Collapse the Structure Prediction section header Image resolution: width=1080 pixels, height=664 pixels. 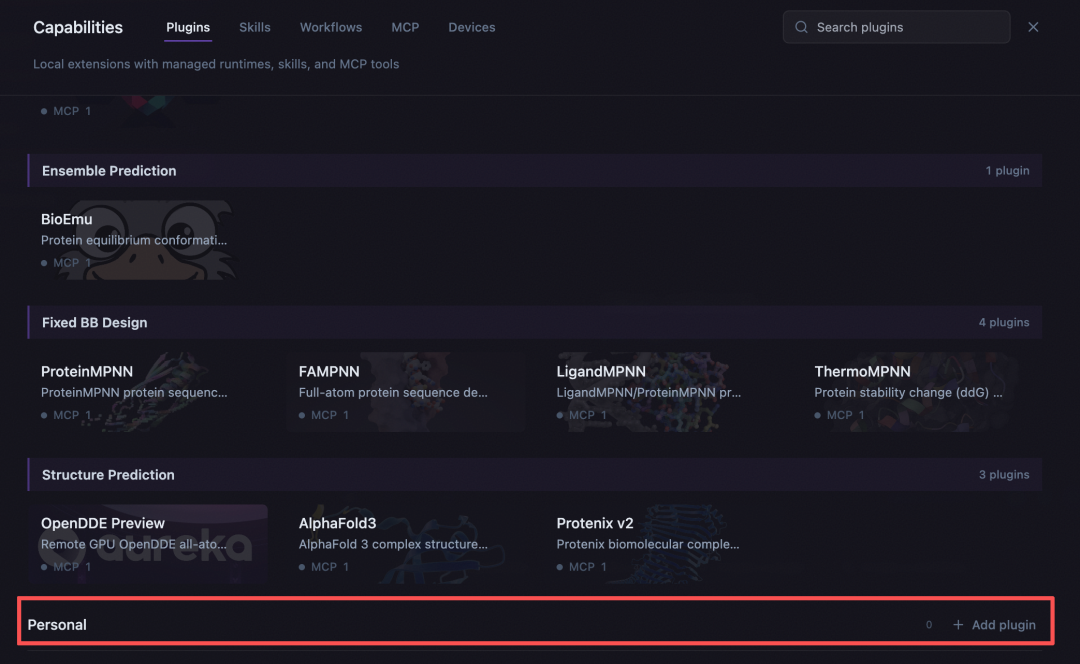click(534, 475)
